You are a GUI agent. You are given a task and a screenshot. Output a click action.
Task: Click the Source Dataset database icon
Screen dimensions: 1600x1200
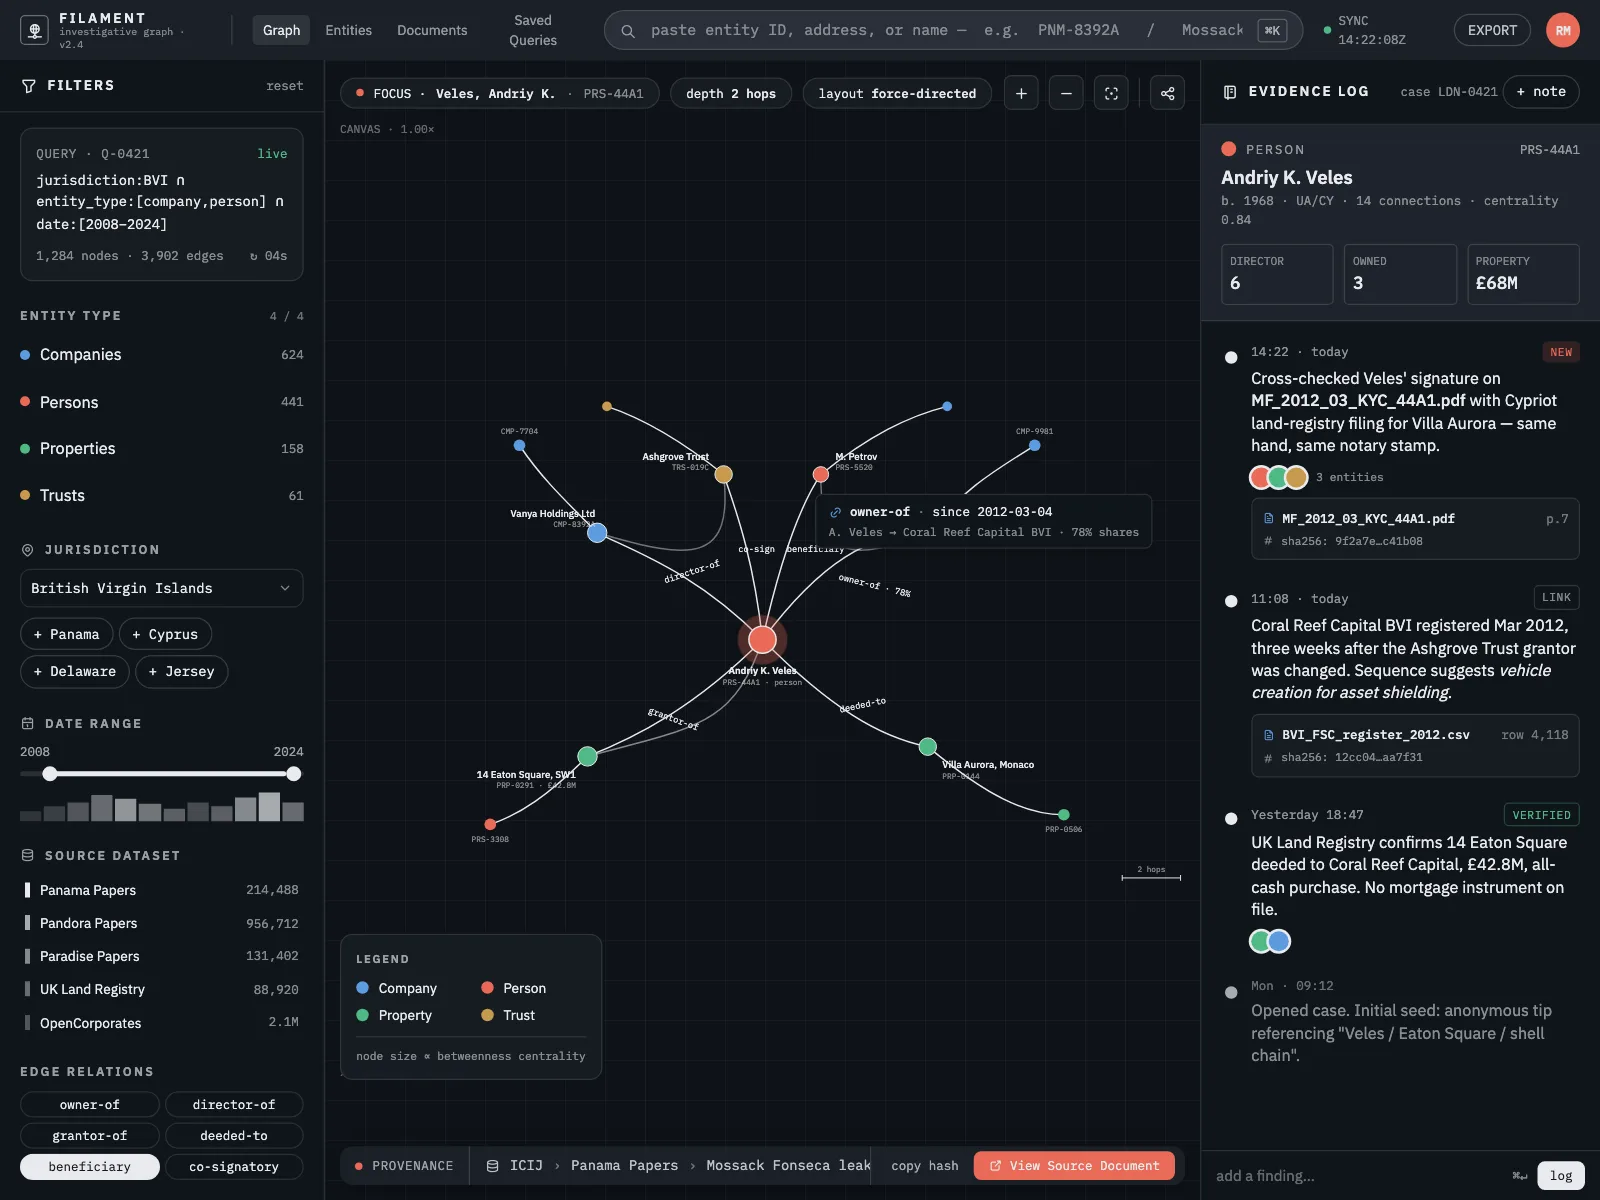point(28,855)
